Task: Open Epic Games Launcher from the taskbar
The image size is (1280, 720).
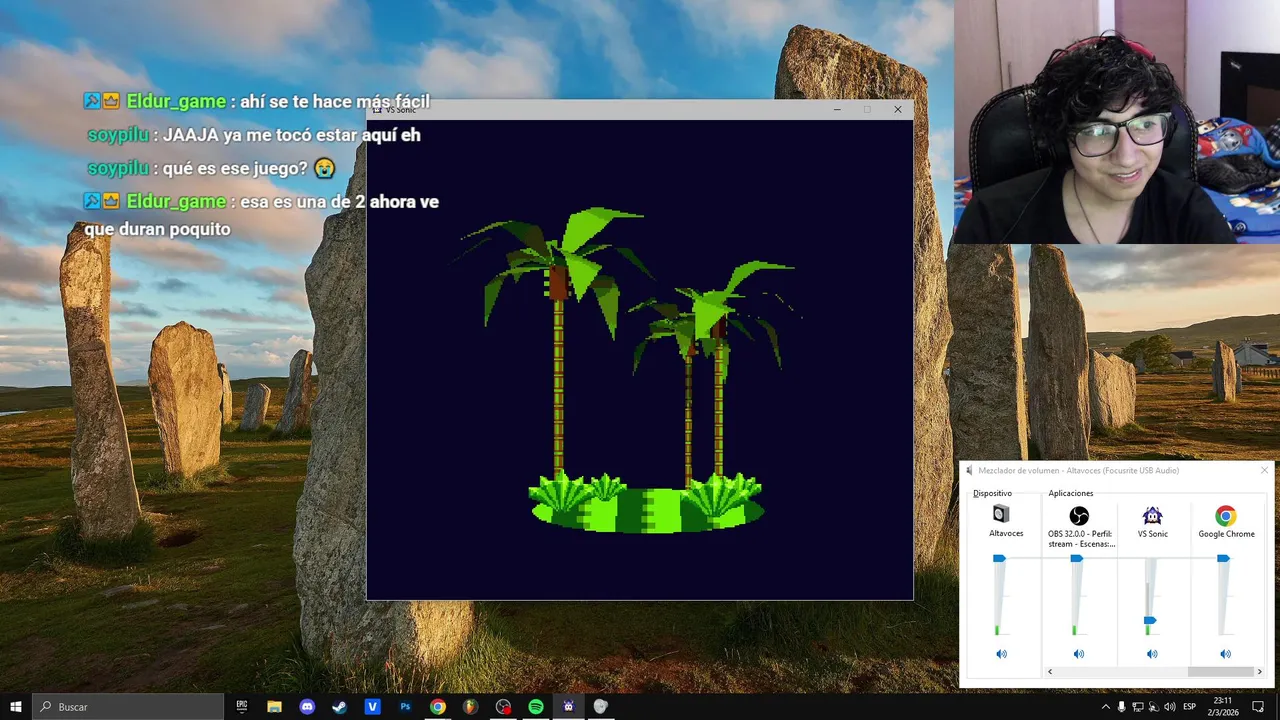Action: [241, 706]
